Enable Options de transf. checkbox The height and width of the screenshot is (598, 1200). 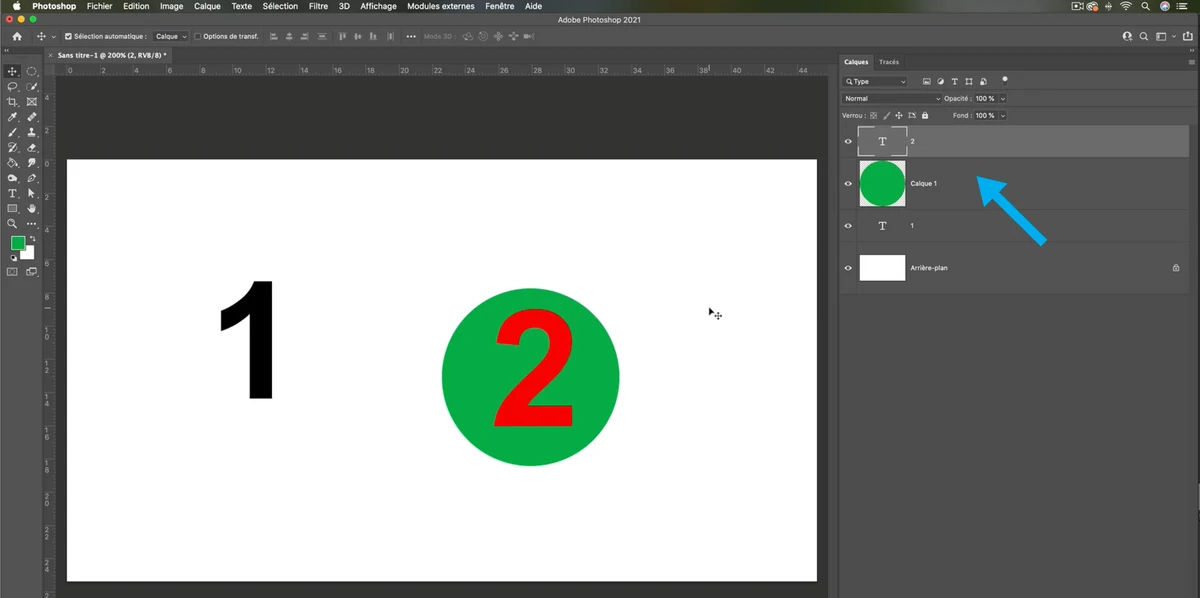197,36
